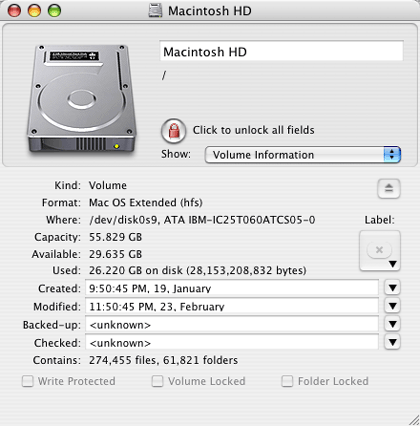The height and width of the screenshot is (426, 420).
Task: Click the Backed-up unknown field
Action: click(232, 324)
